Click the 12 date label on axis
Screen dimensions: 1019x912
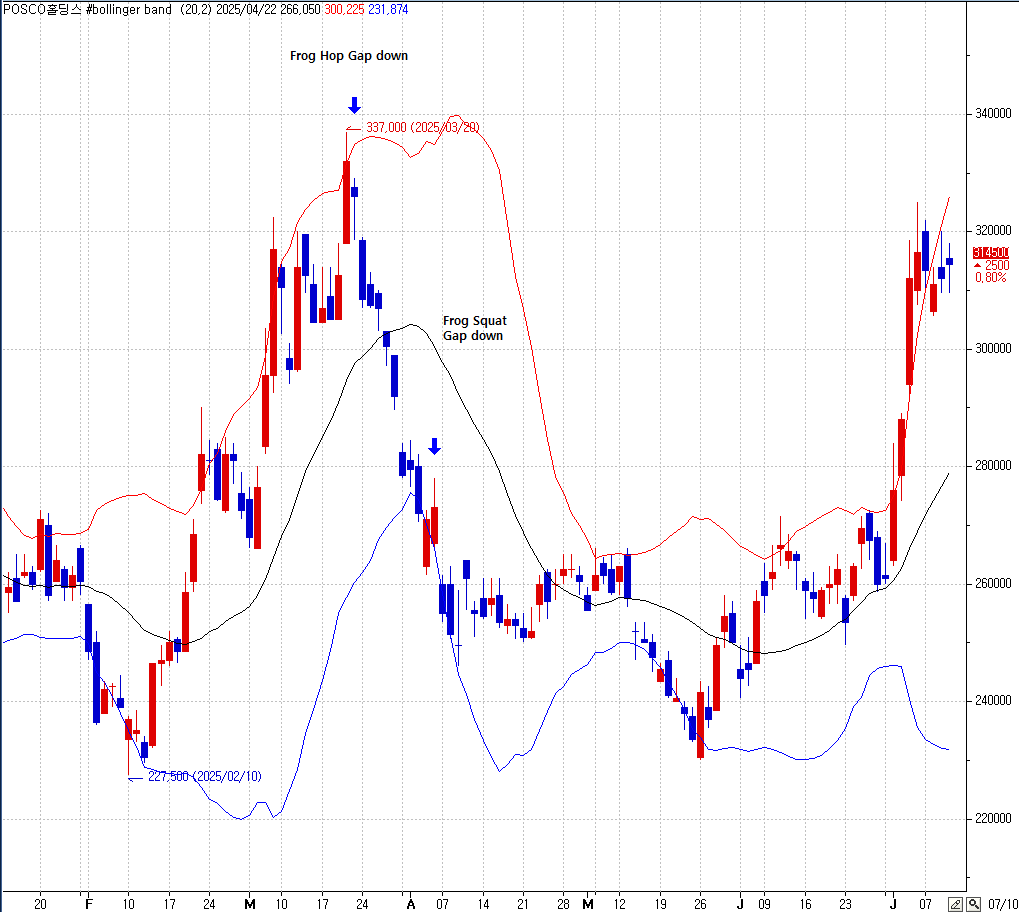pos(619,904)
